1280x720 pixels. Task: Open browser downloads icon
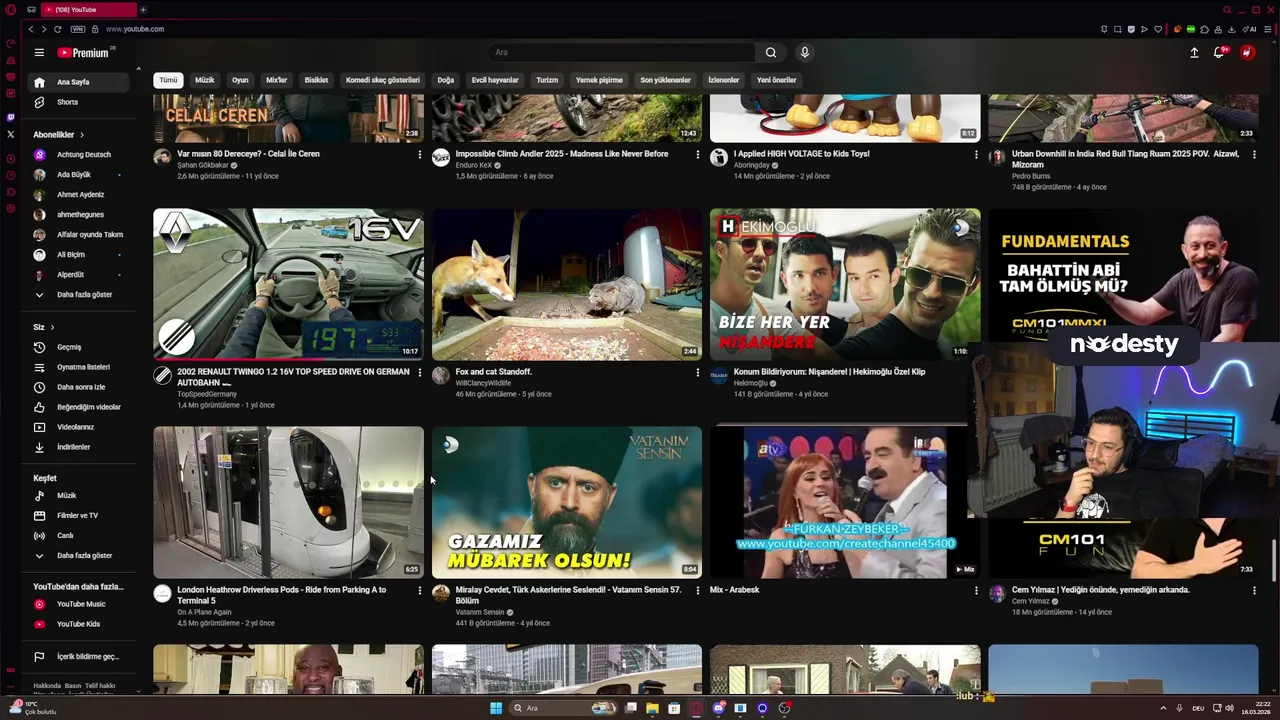pyautogui.click(x=1232, y=29)
